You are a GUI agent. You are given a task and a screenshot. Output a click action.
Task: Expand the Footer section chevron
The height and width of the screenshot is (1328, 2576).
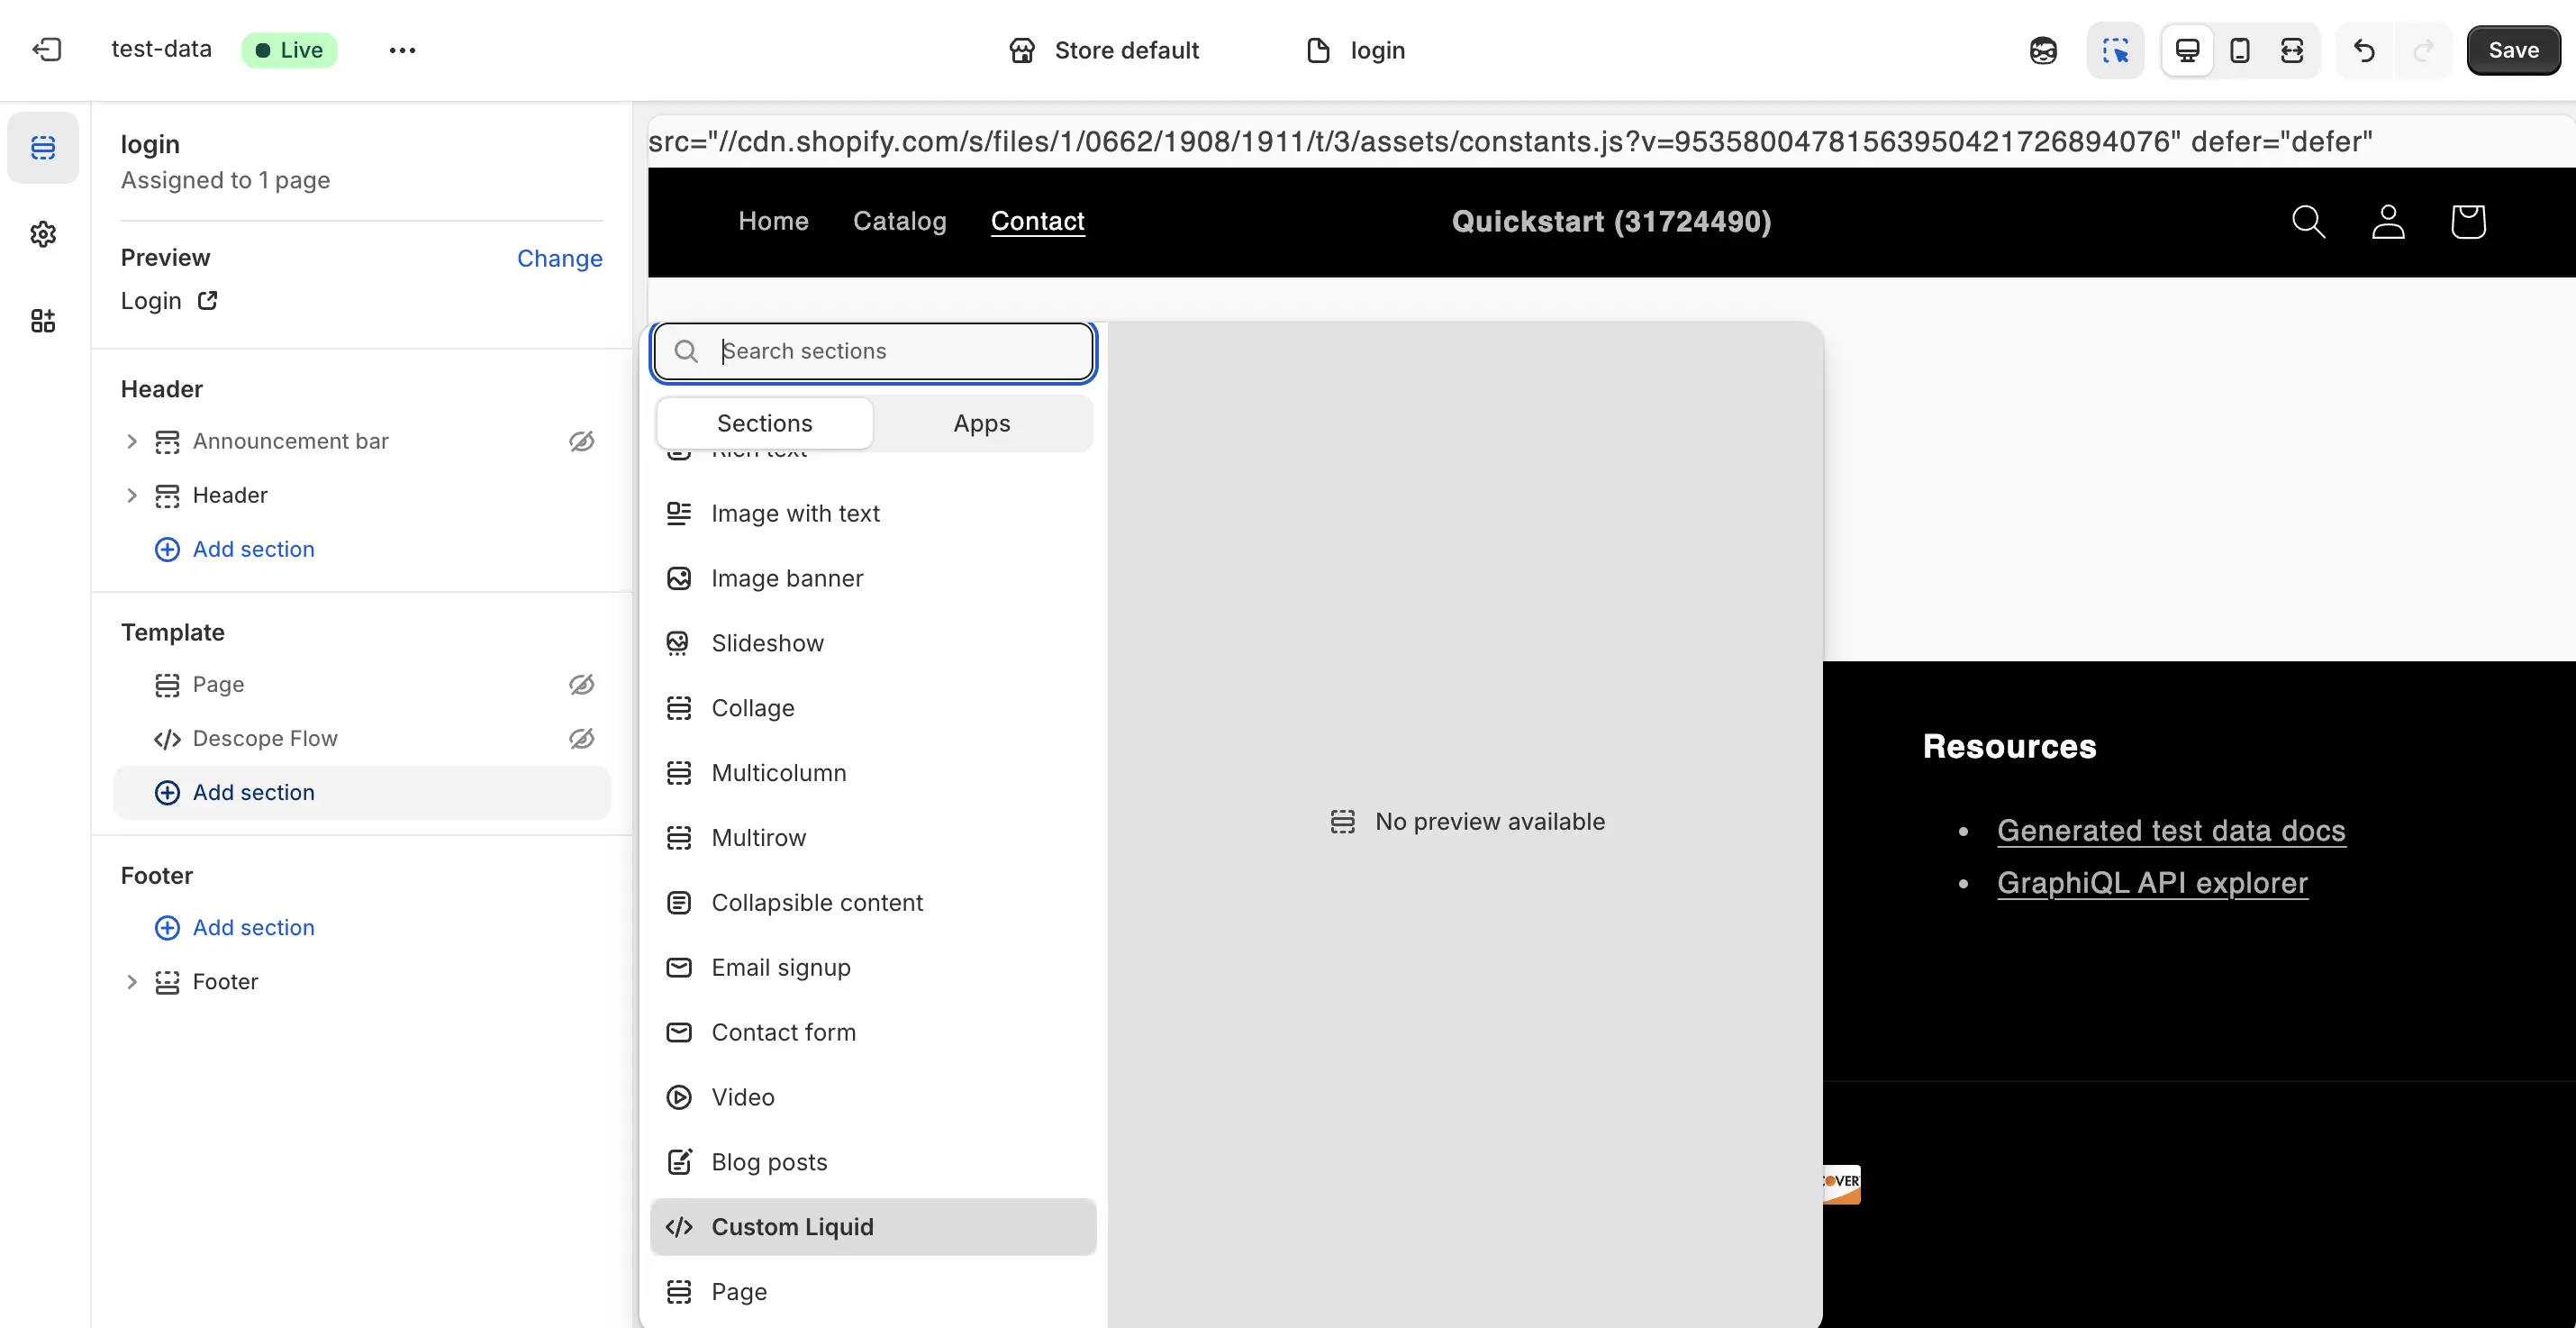point(131,981)
